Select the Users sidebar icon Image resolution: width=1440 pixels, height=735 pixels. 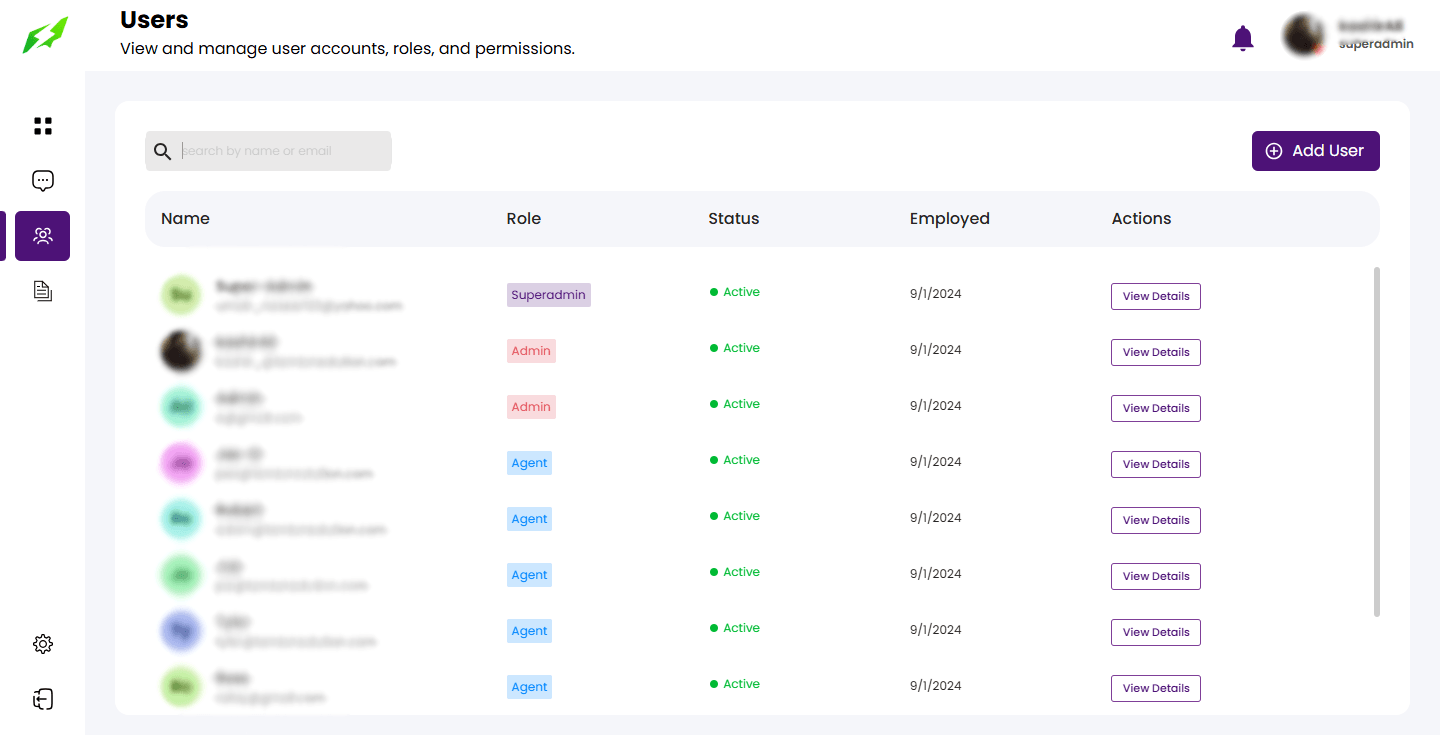(43, 236)
